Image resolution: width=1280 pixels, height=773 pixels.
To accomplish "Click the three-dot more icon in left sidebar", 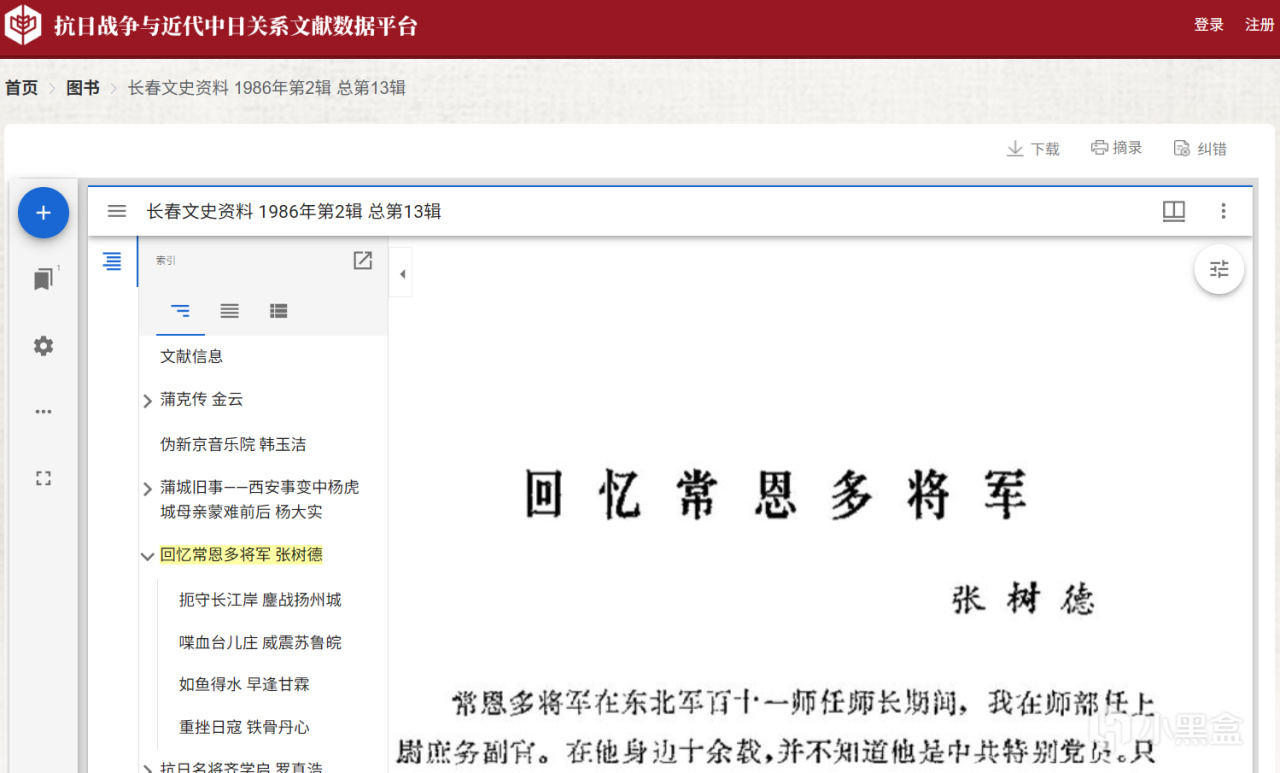I will pyautogui.click(x=43, y=411).
